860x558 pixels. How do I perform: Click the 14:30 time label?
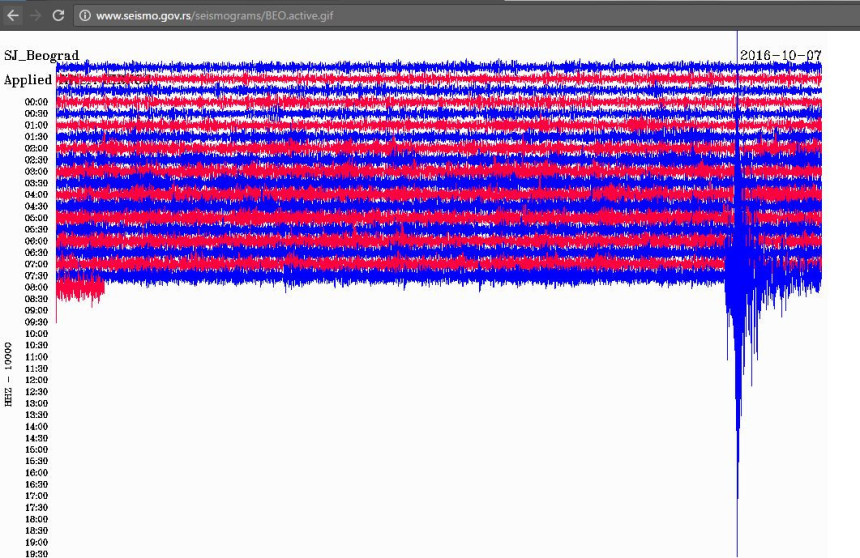[36, 438]
